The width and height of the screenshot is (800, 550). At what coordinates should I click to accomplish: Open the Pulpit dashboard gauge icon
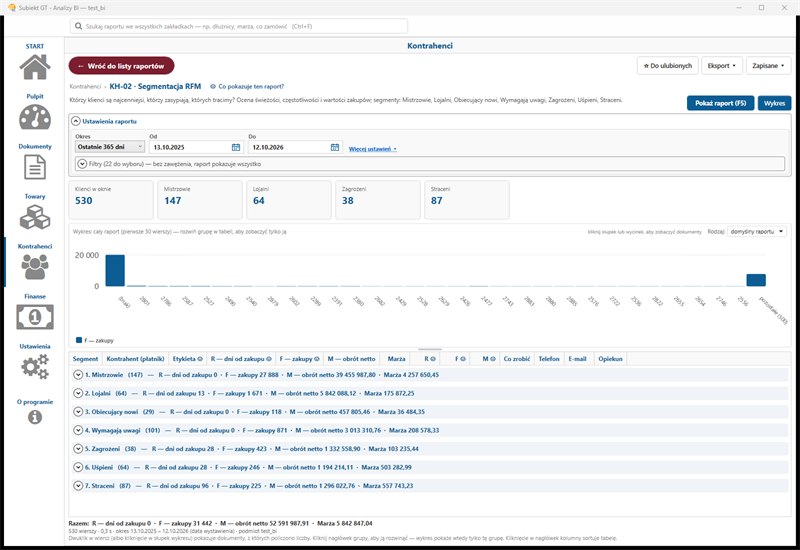coord(35,117)
